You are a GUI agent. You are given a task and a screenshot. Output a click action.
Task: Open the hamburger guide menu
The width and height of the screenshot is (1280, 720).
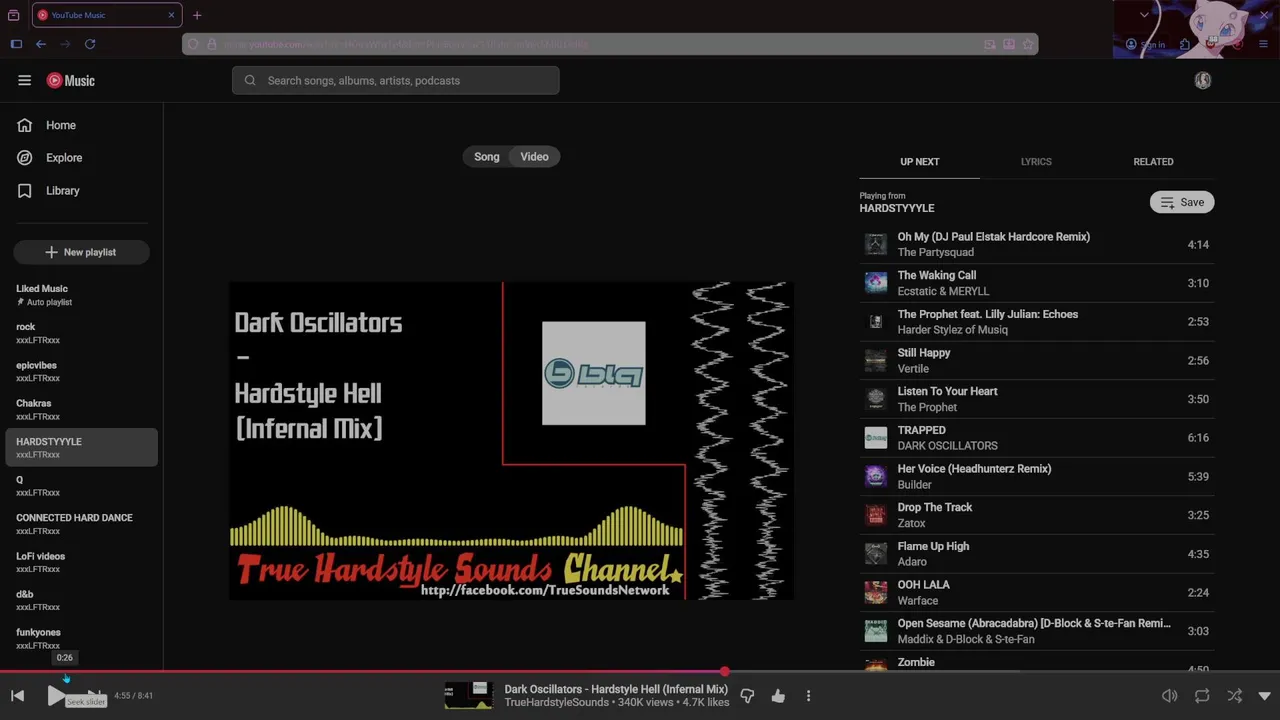[x=24, y=81]
